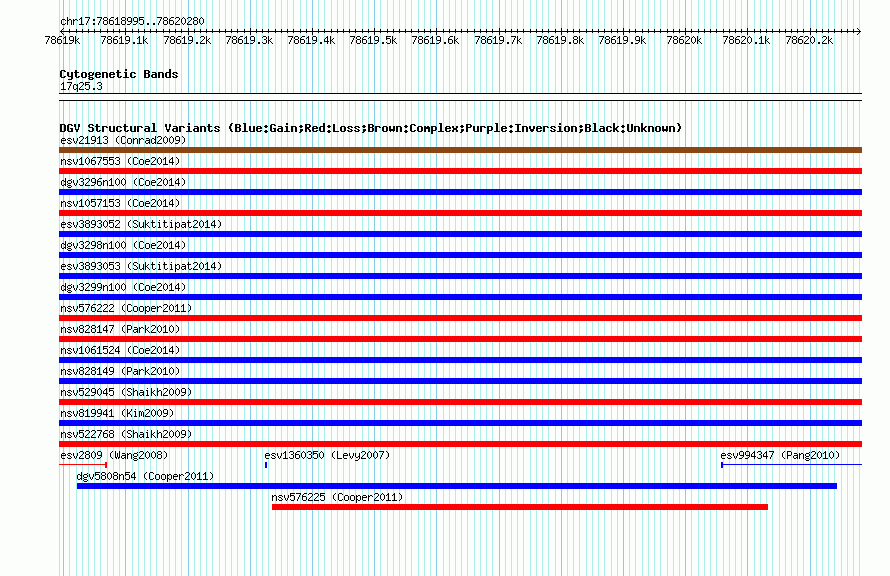Click the red nsv1057153 loss bar
The image size is (890, 576).
tap(460, 213)
